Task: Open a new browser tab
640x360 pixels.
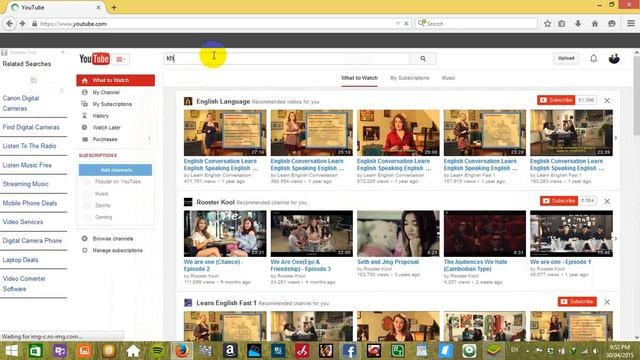Action: (114, 7)
